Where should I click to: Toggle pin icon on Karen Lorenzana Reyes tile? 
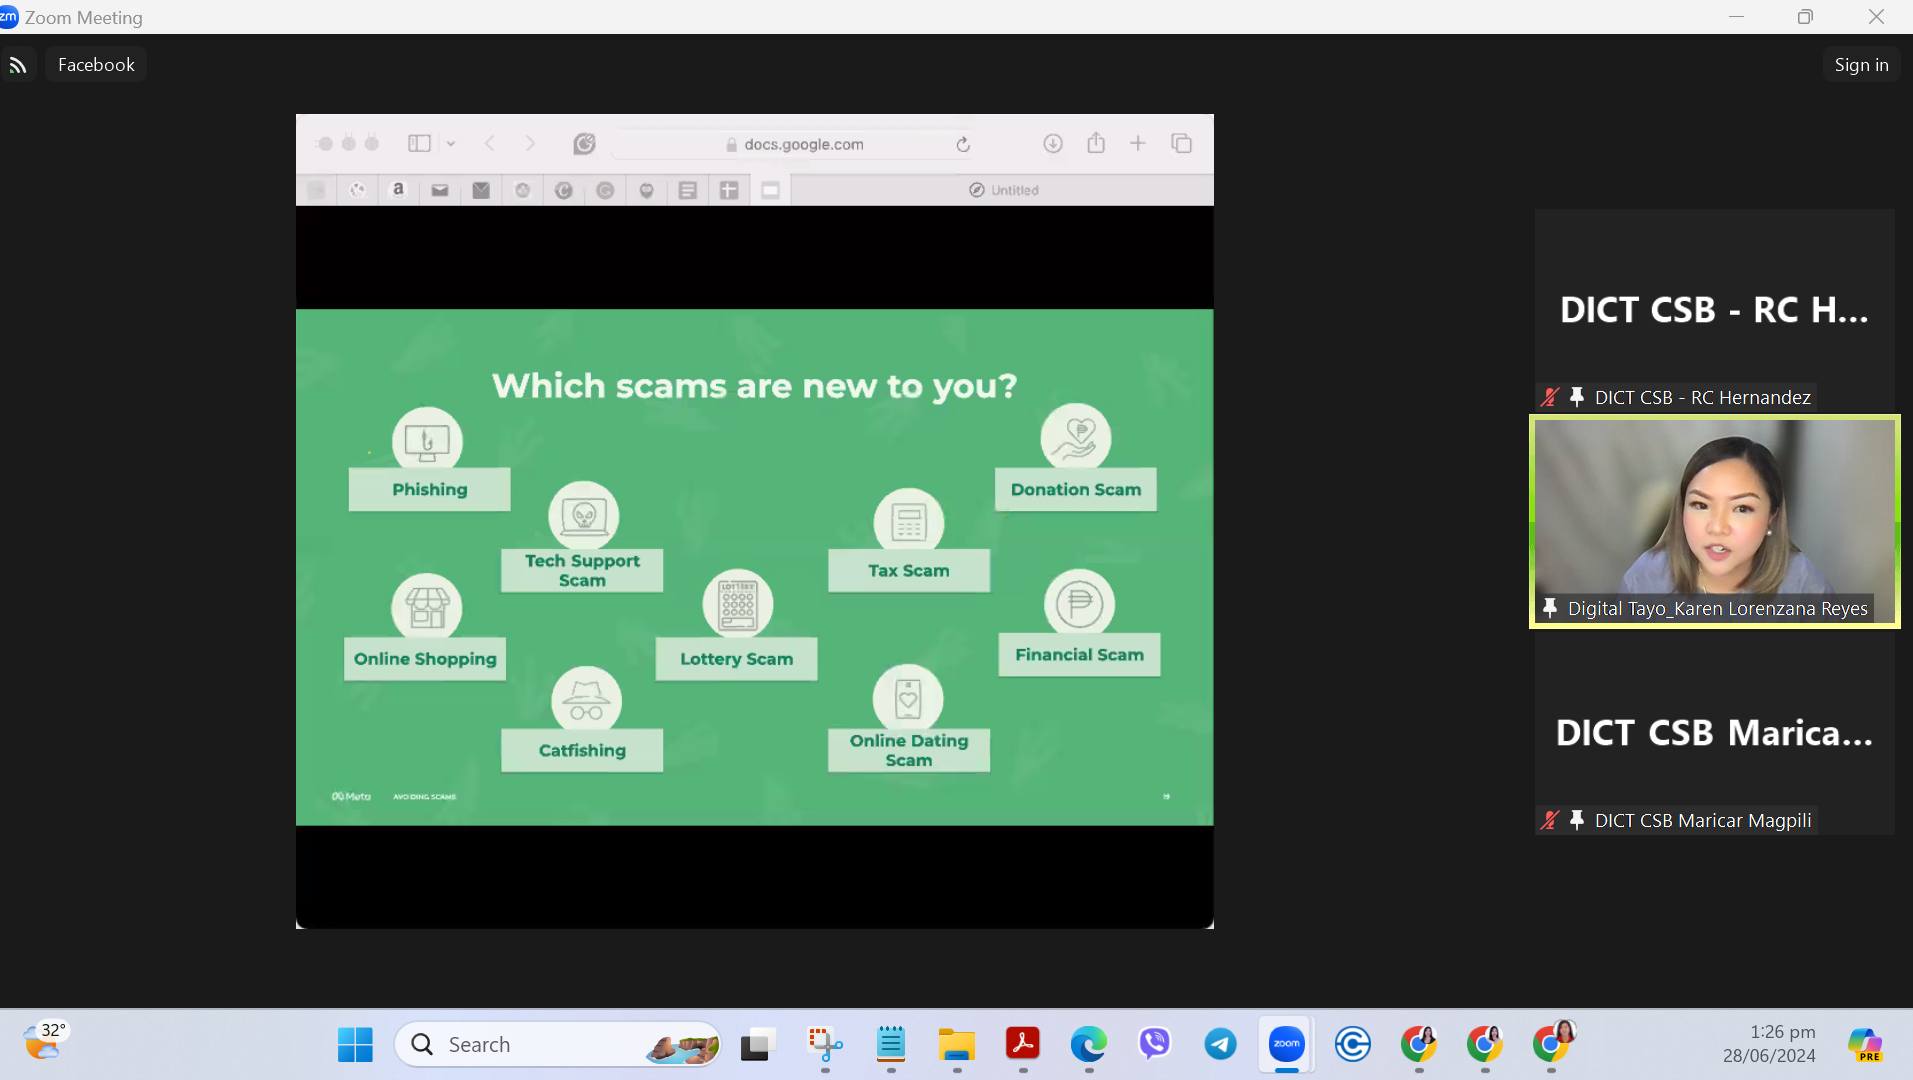[x=1550, y=608]
